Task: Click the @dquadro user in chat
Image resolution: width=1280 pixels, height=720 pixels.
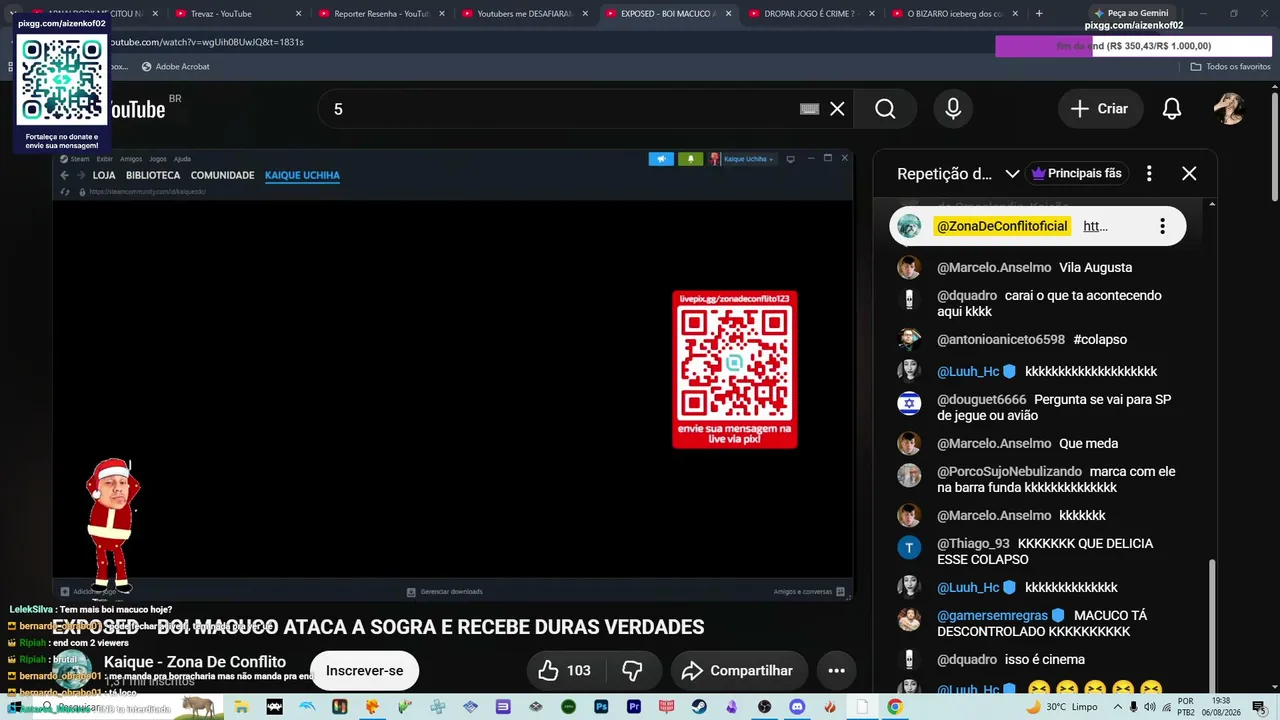Action: coord(967,295)
